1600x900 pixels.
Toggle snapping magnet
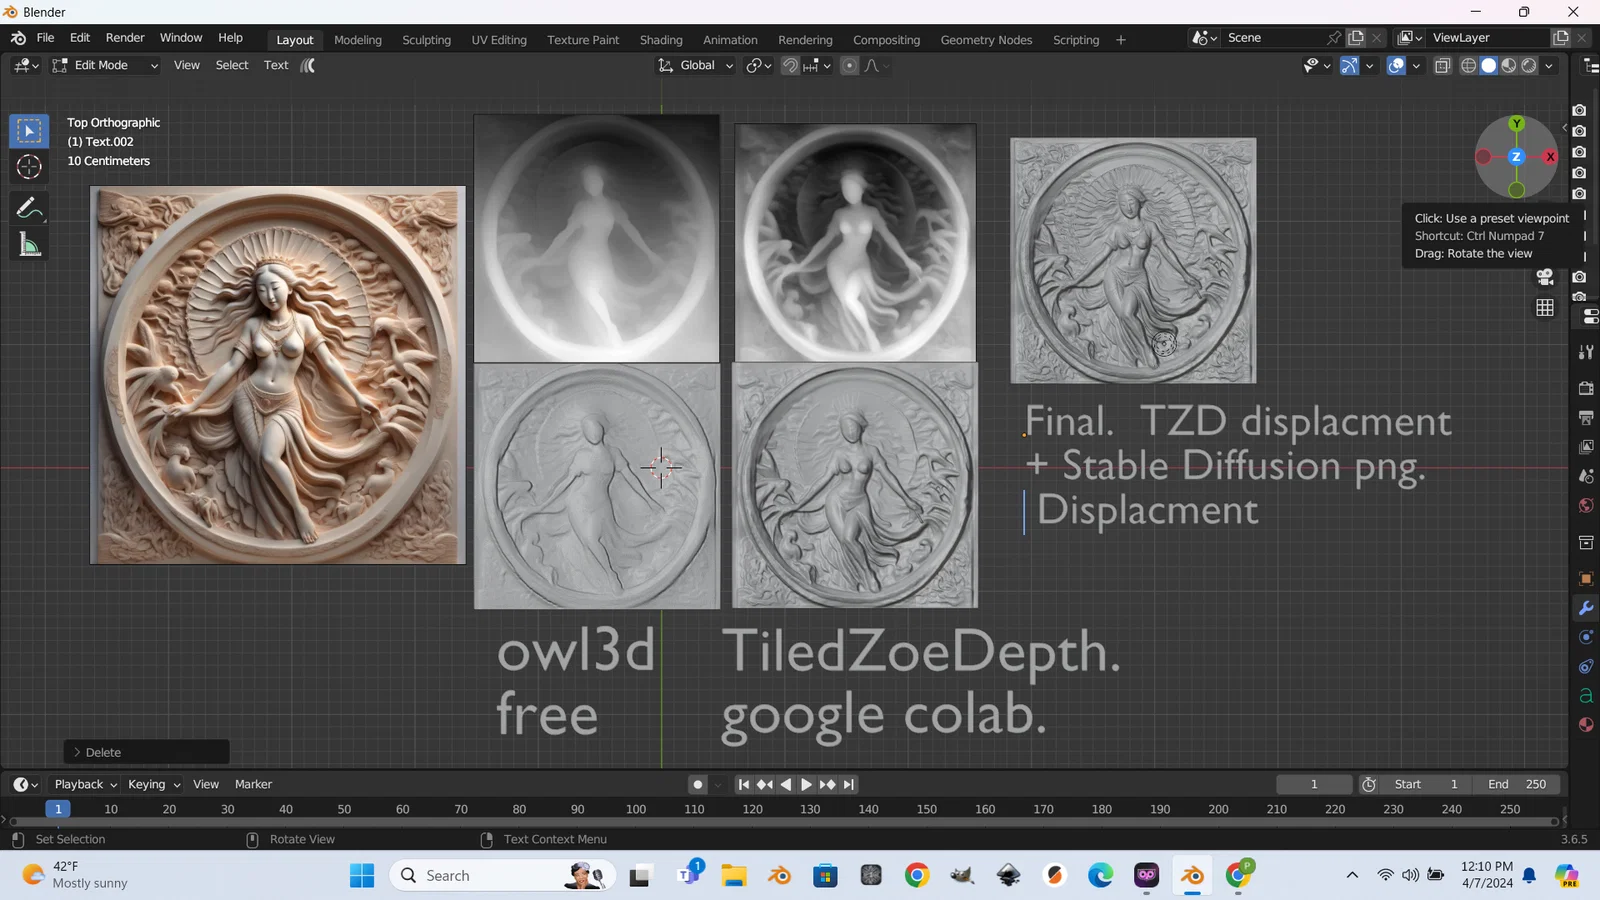tap(790, 66)
